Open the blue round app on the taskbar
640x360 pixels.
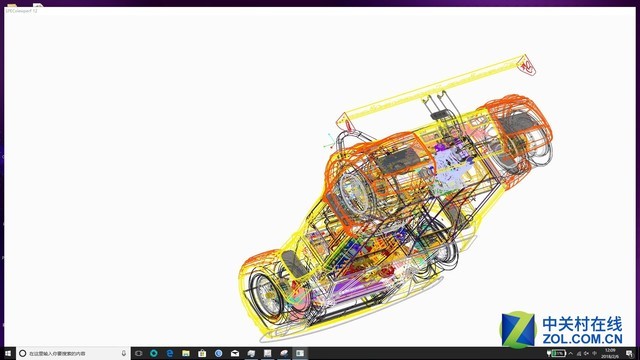click(x=218, y=353)
